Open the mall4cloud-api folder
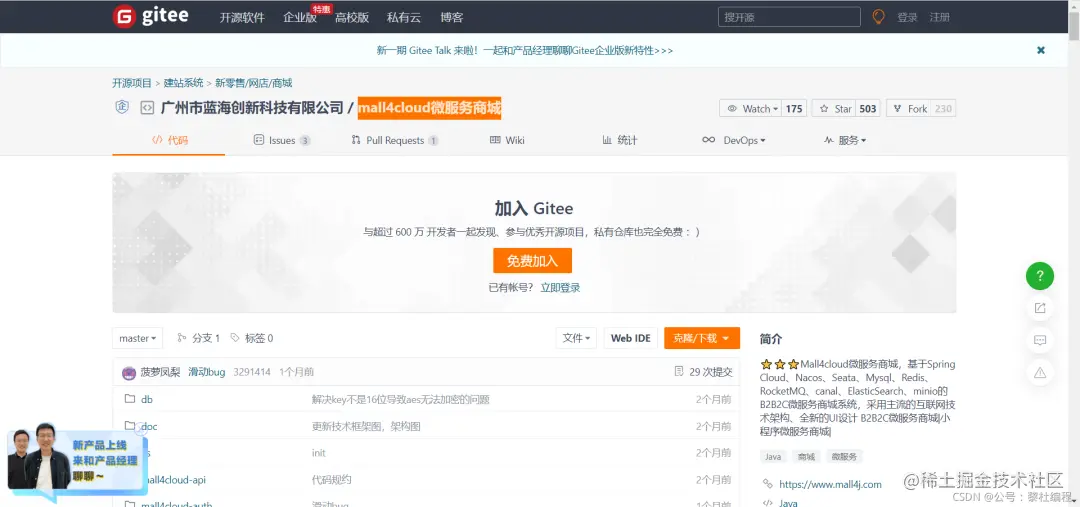This screenshot has width=1080, height=507. tap(173, 479)
